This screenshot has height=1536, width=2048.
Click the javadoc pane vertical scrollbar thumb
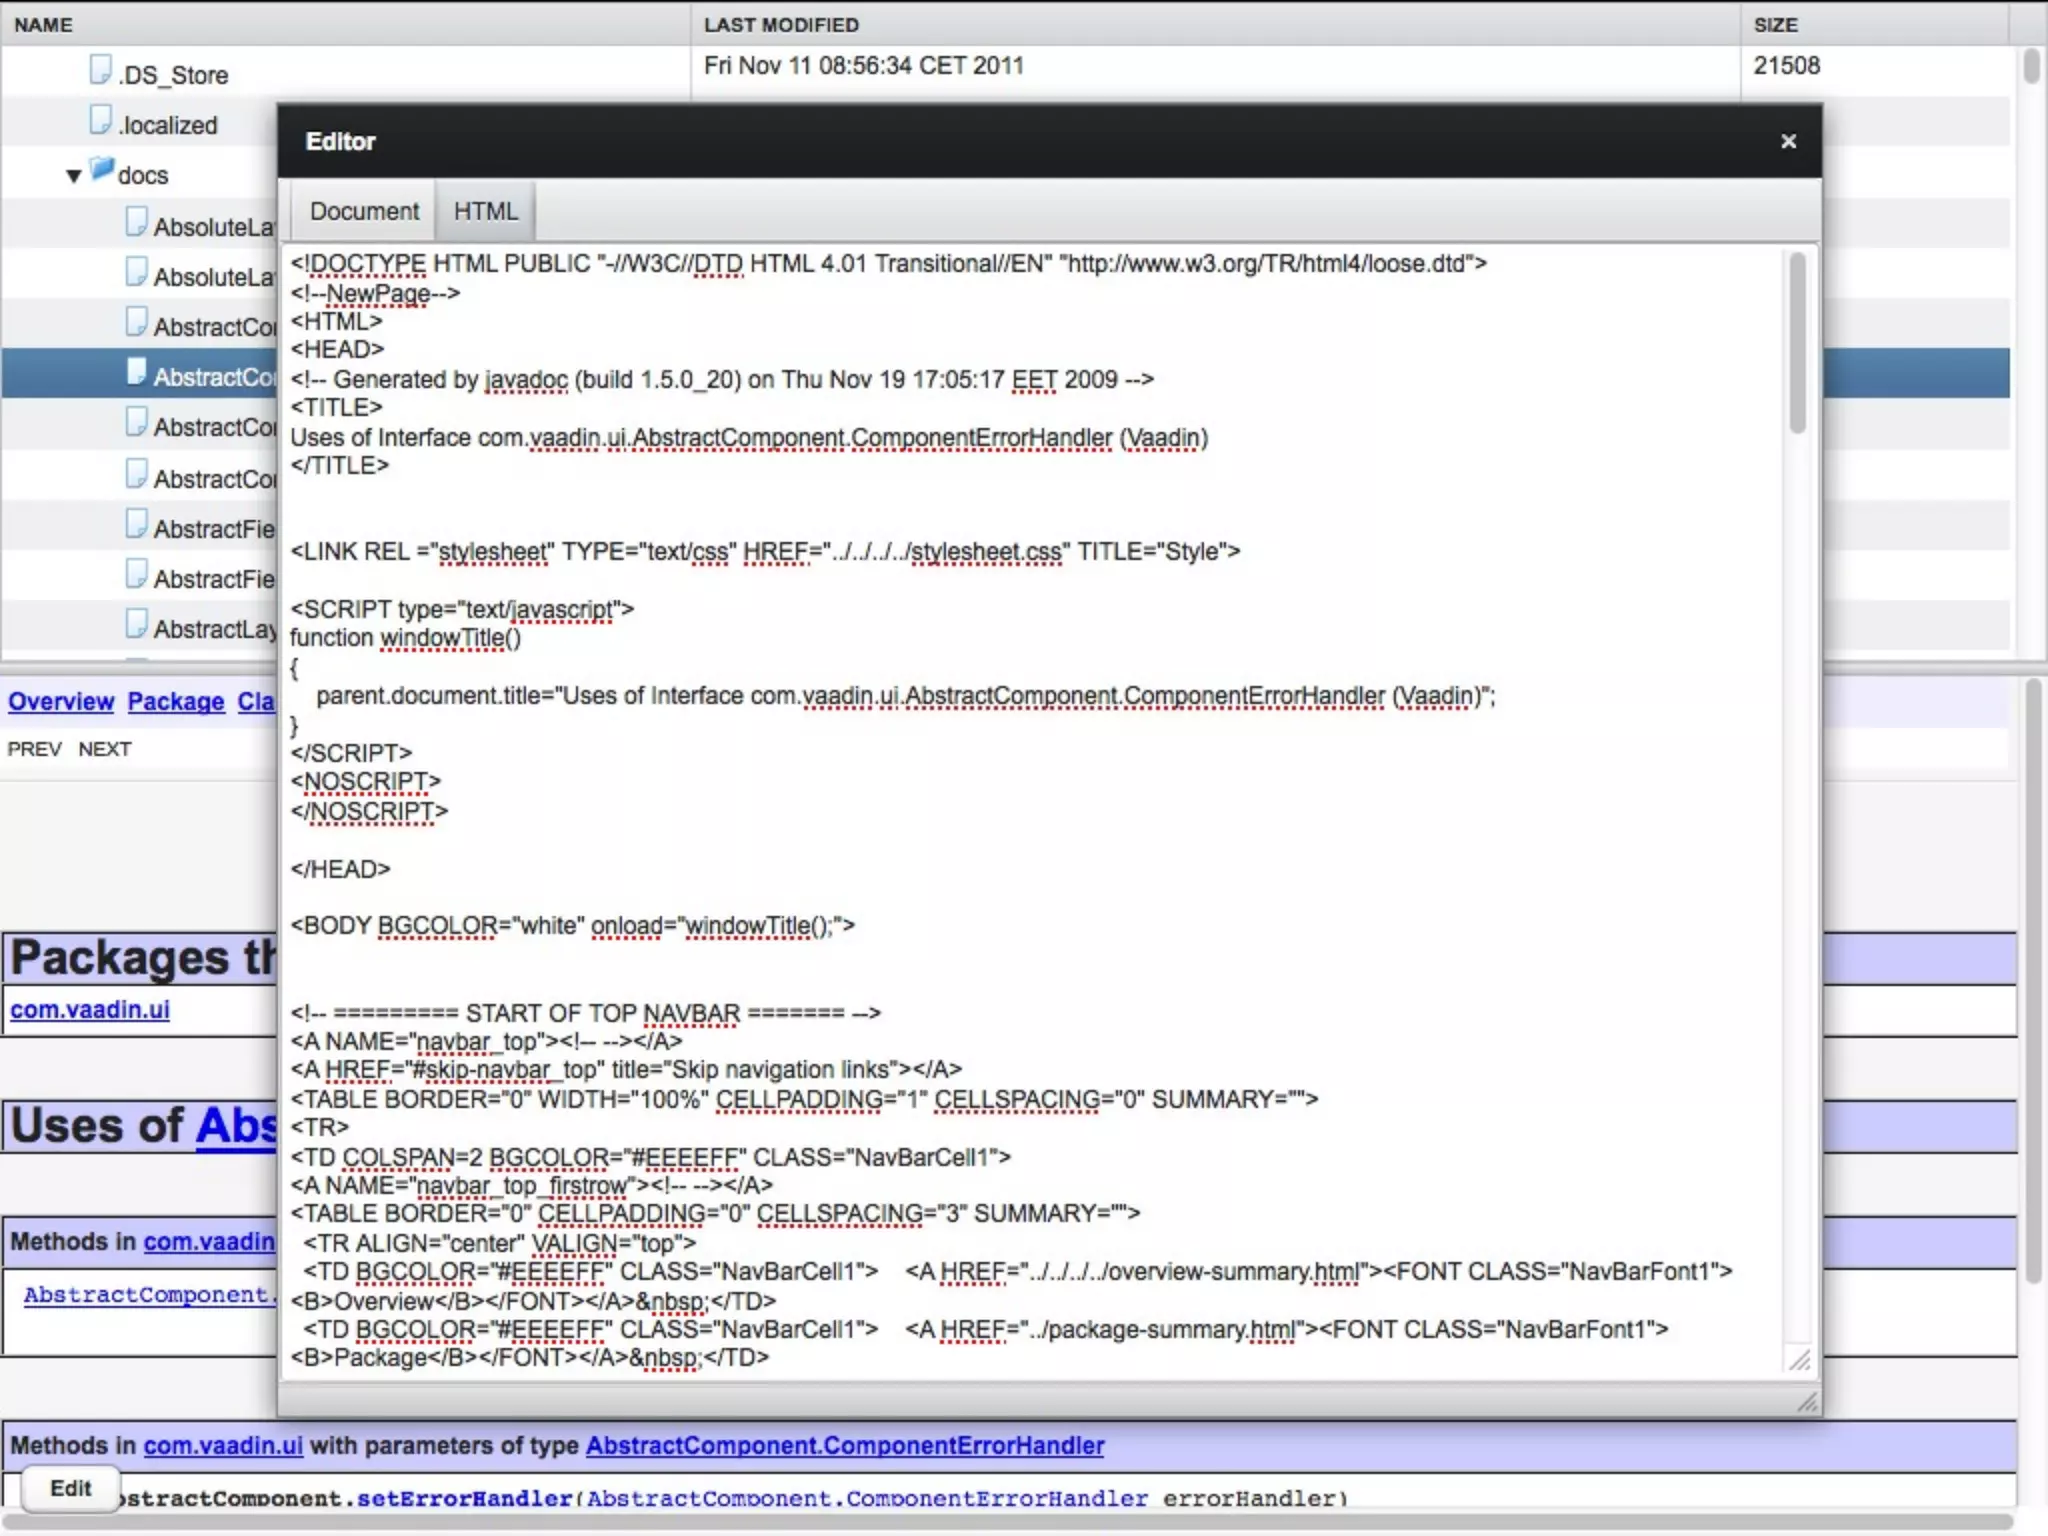[2033, 980]
